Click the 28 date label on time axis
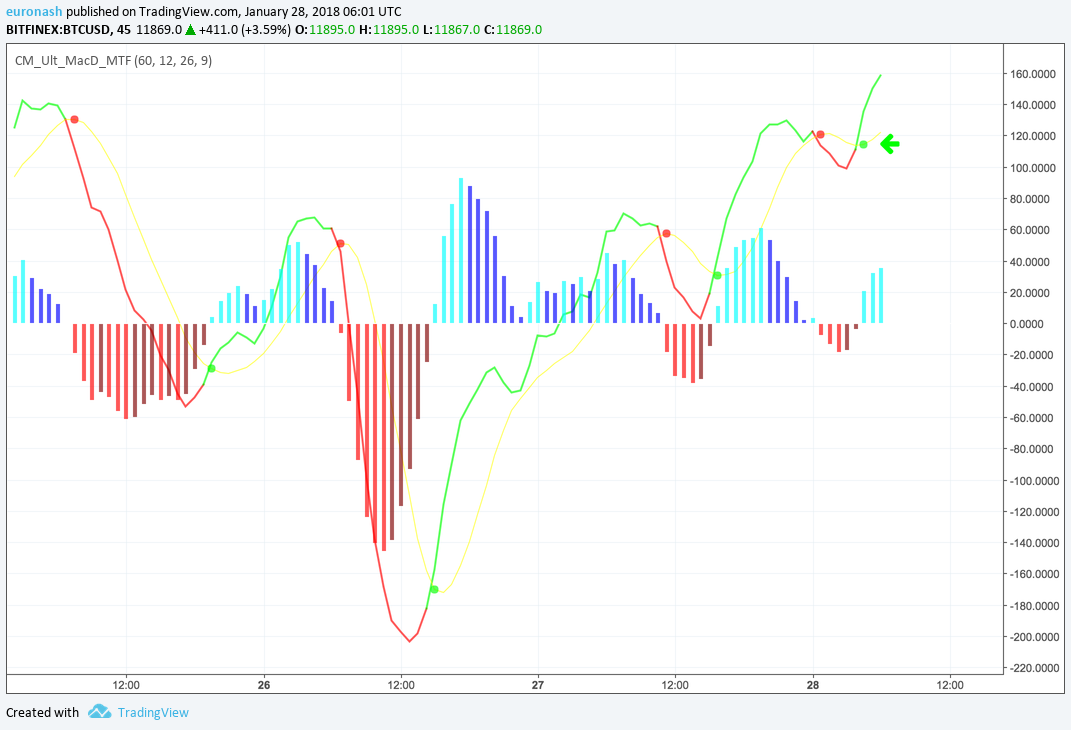This screenshot has height=730, width=1071. (x=813, y=685)
